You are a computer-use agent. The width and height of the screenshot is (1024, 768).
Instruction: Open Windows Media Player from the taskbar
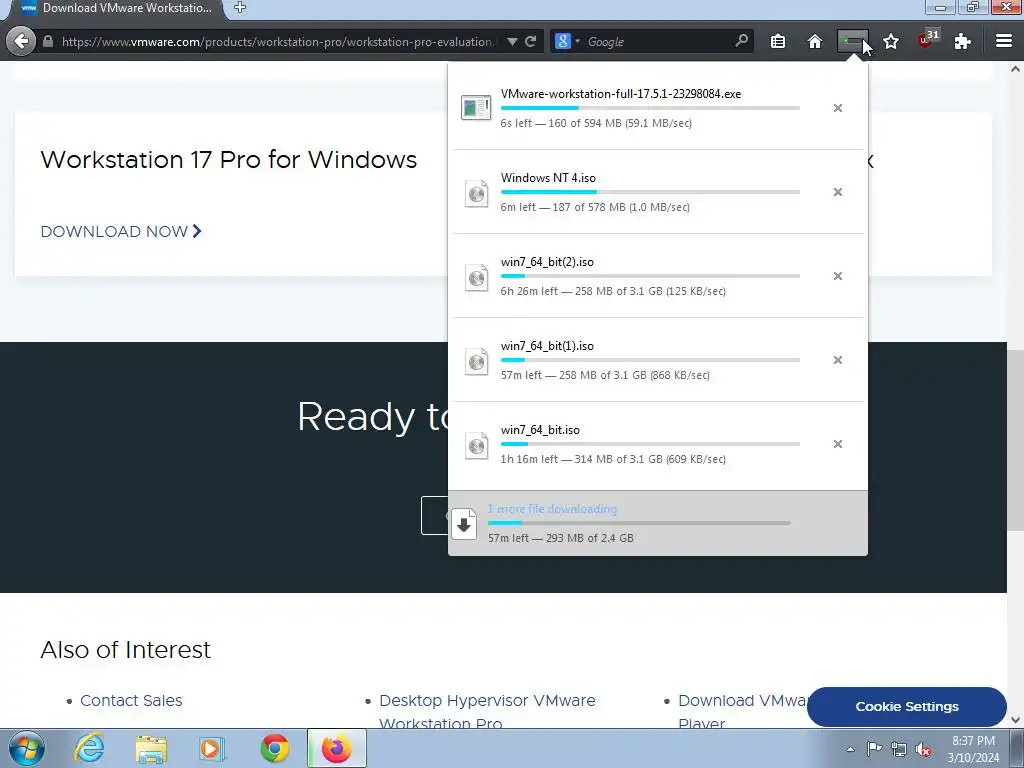pos(212,749)
